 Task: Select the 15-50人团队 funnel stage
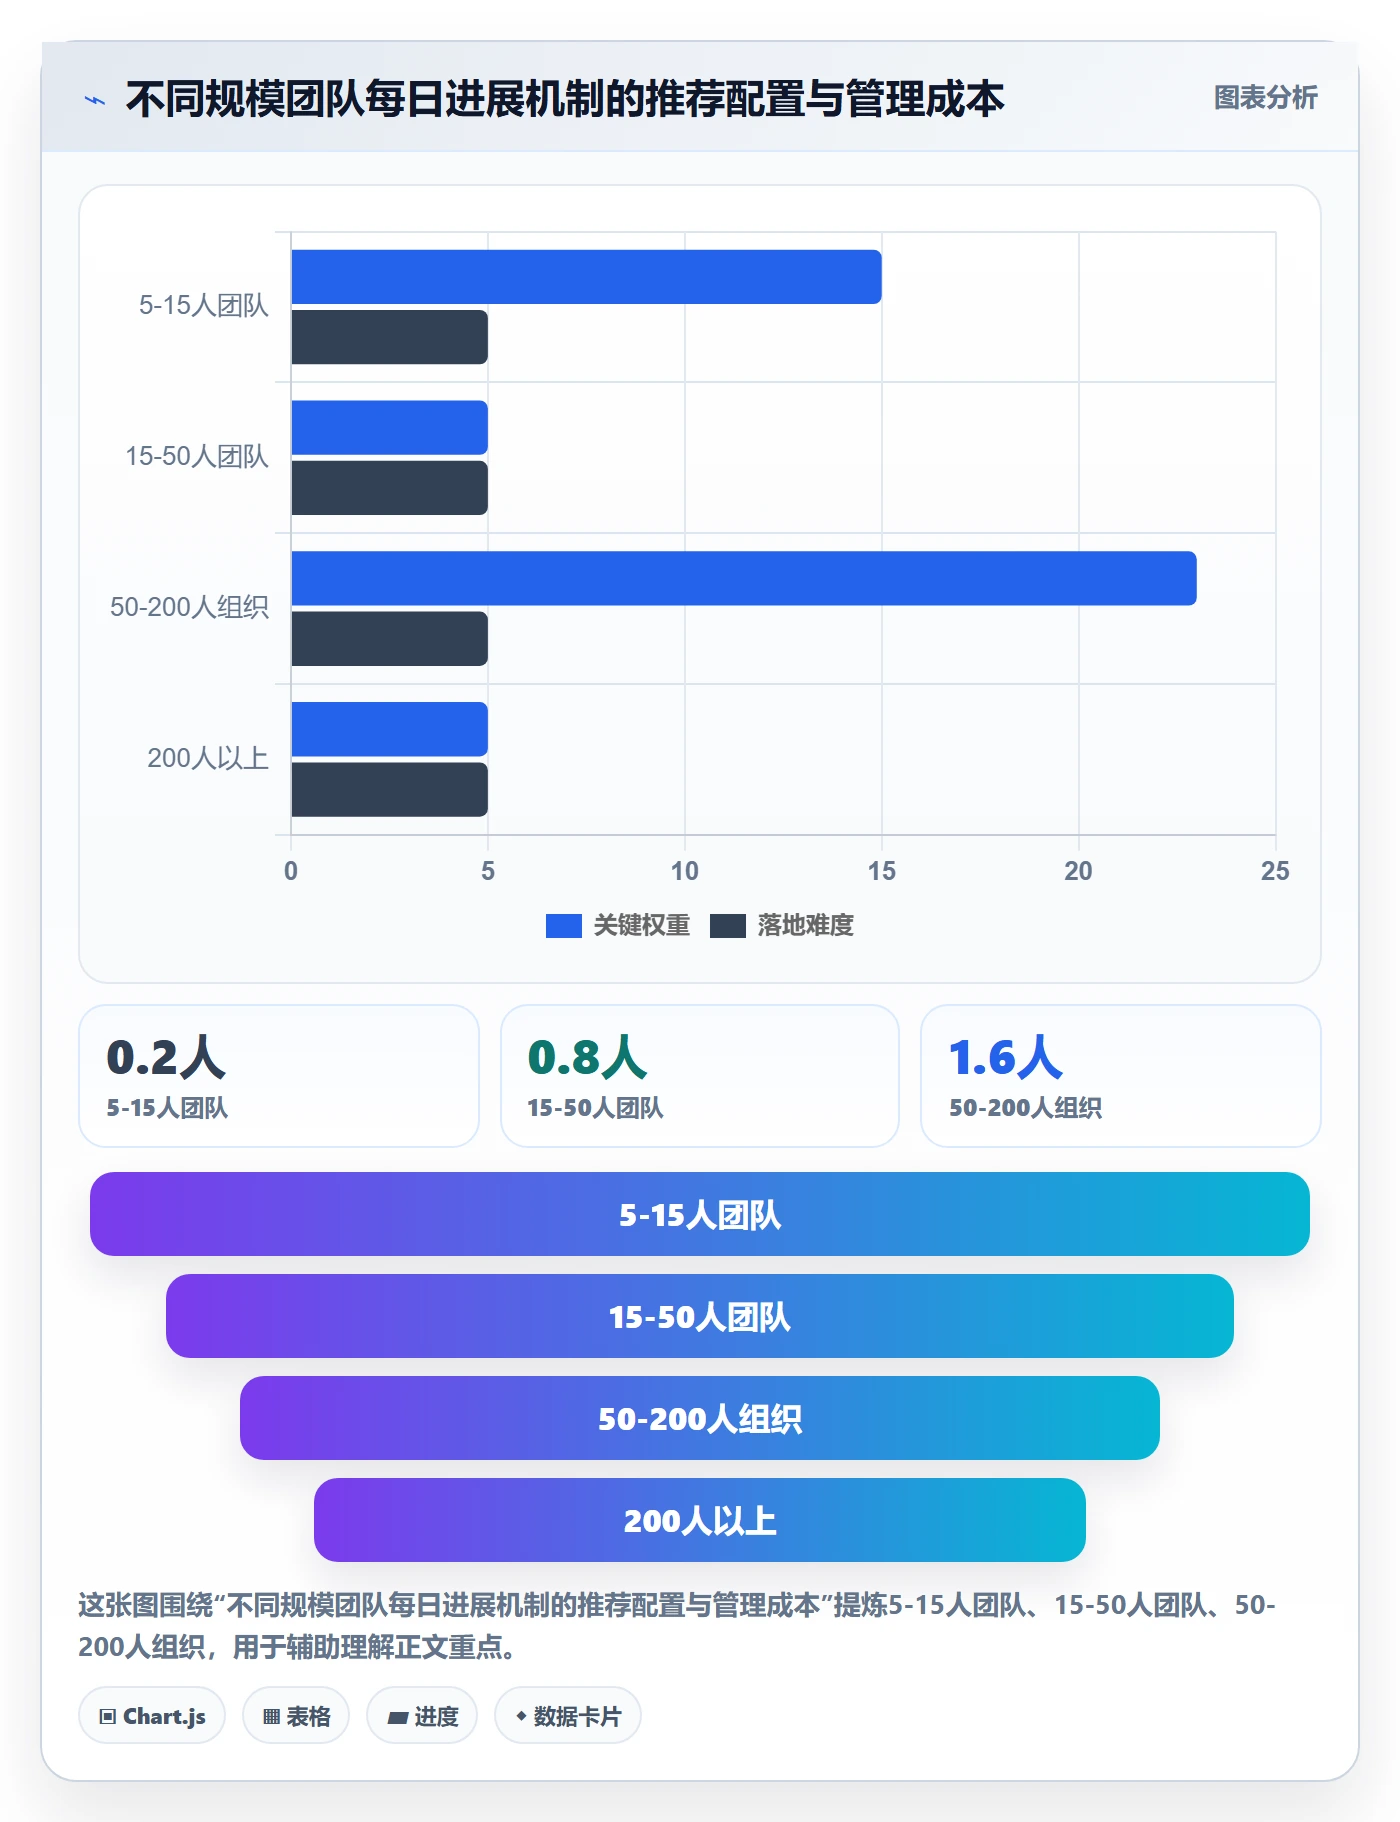point(700,1316)
